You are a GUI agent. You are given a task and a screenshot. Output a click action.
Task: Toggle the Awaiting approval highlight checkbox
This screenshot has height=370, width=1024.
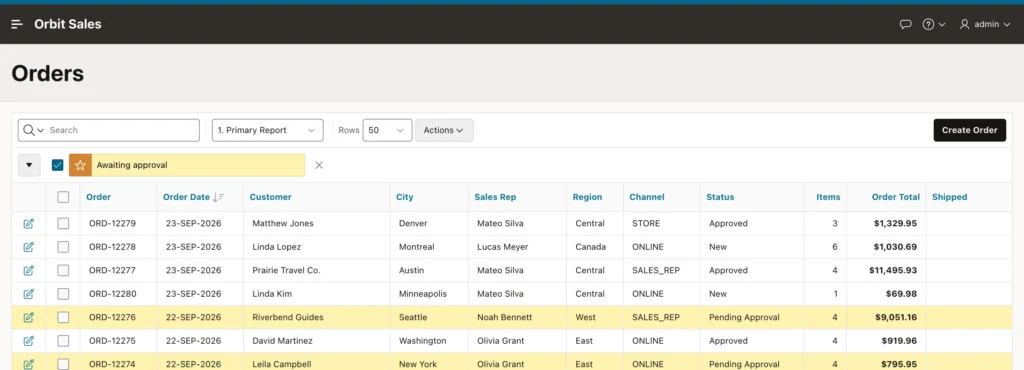[x=57, y=165]
